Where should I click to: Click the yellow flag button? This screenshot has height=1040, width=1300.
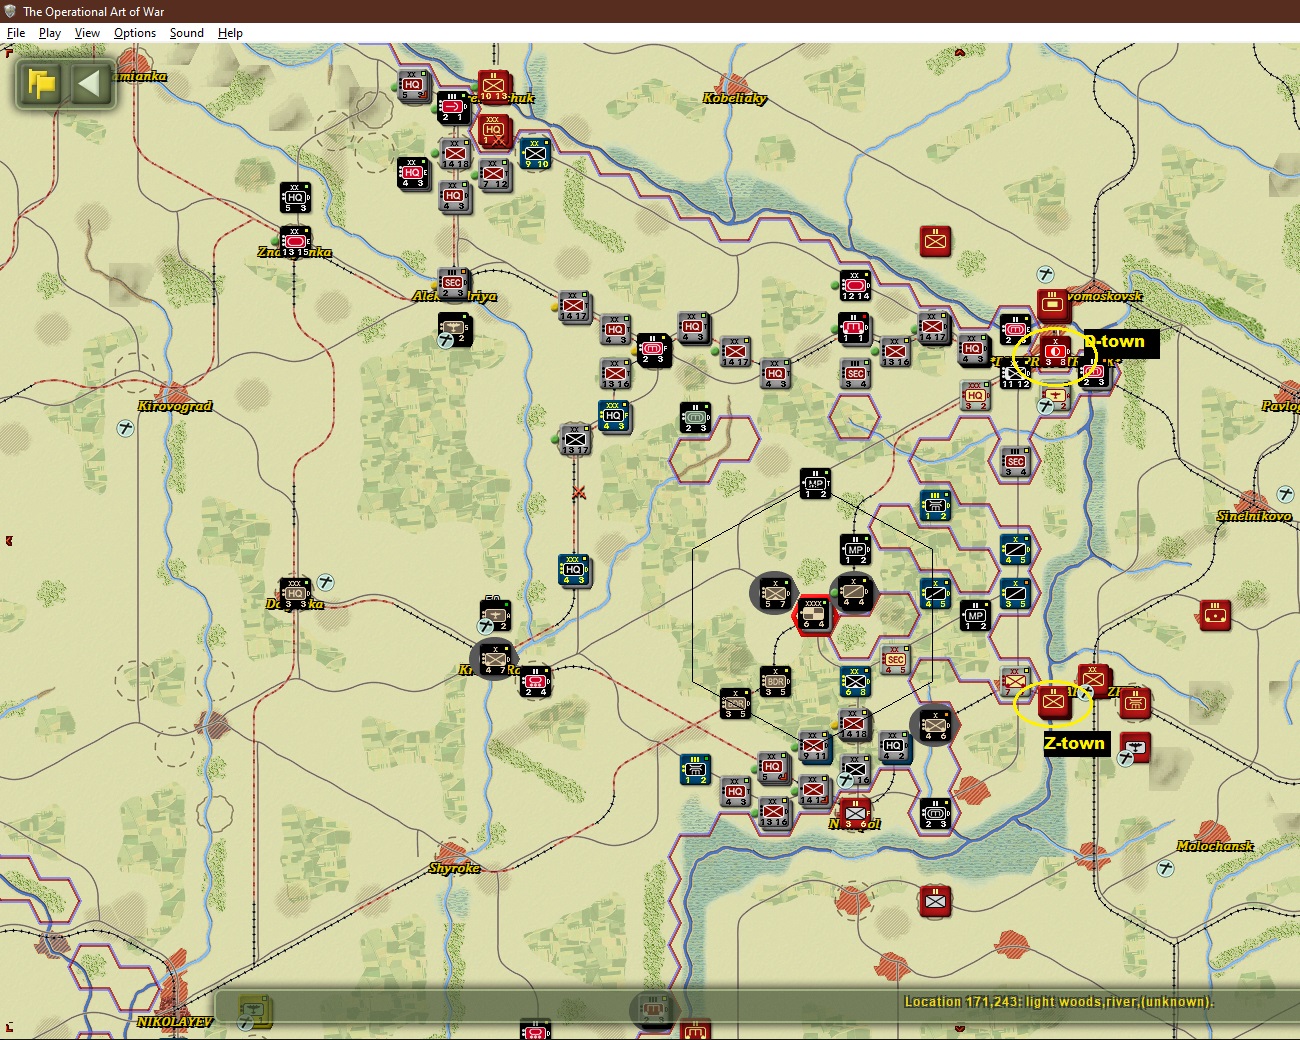(42, 83)
